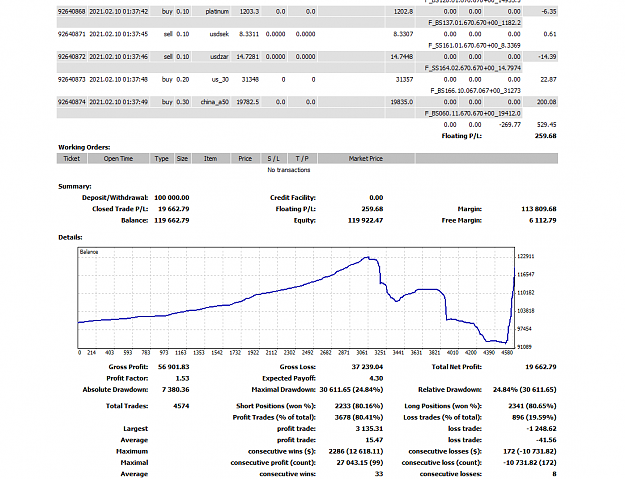Click the Price column header
Viewport: 625px width, 479px height.
pos(245,159)
